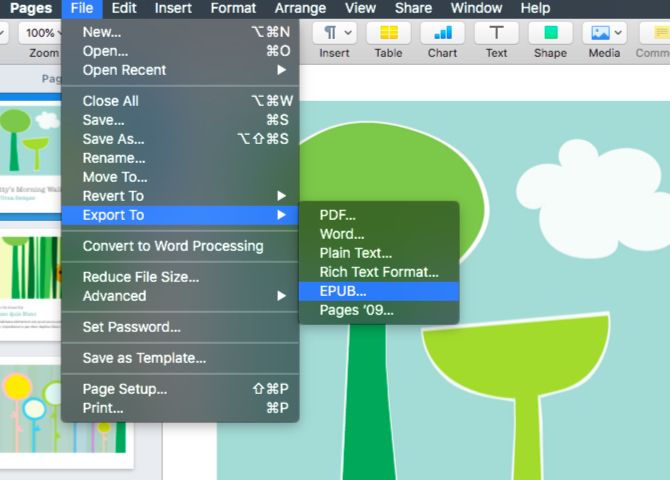Click the Chart toolbar icon
Viewport: 670px width, 480px height.
click(442, 32)
